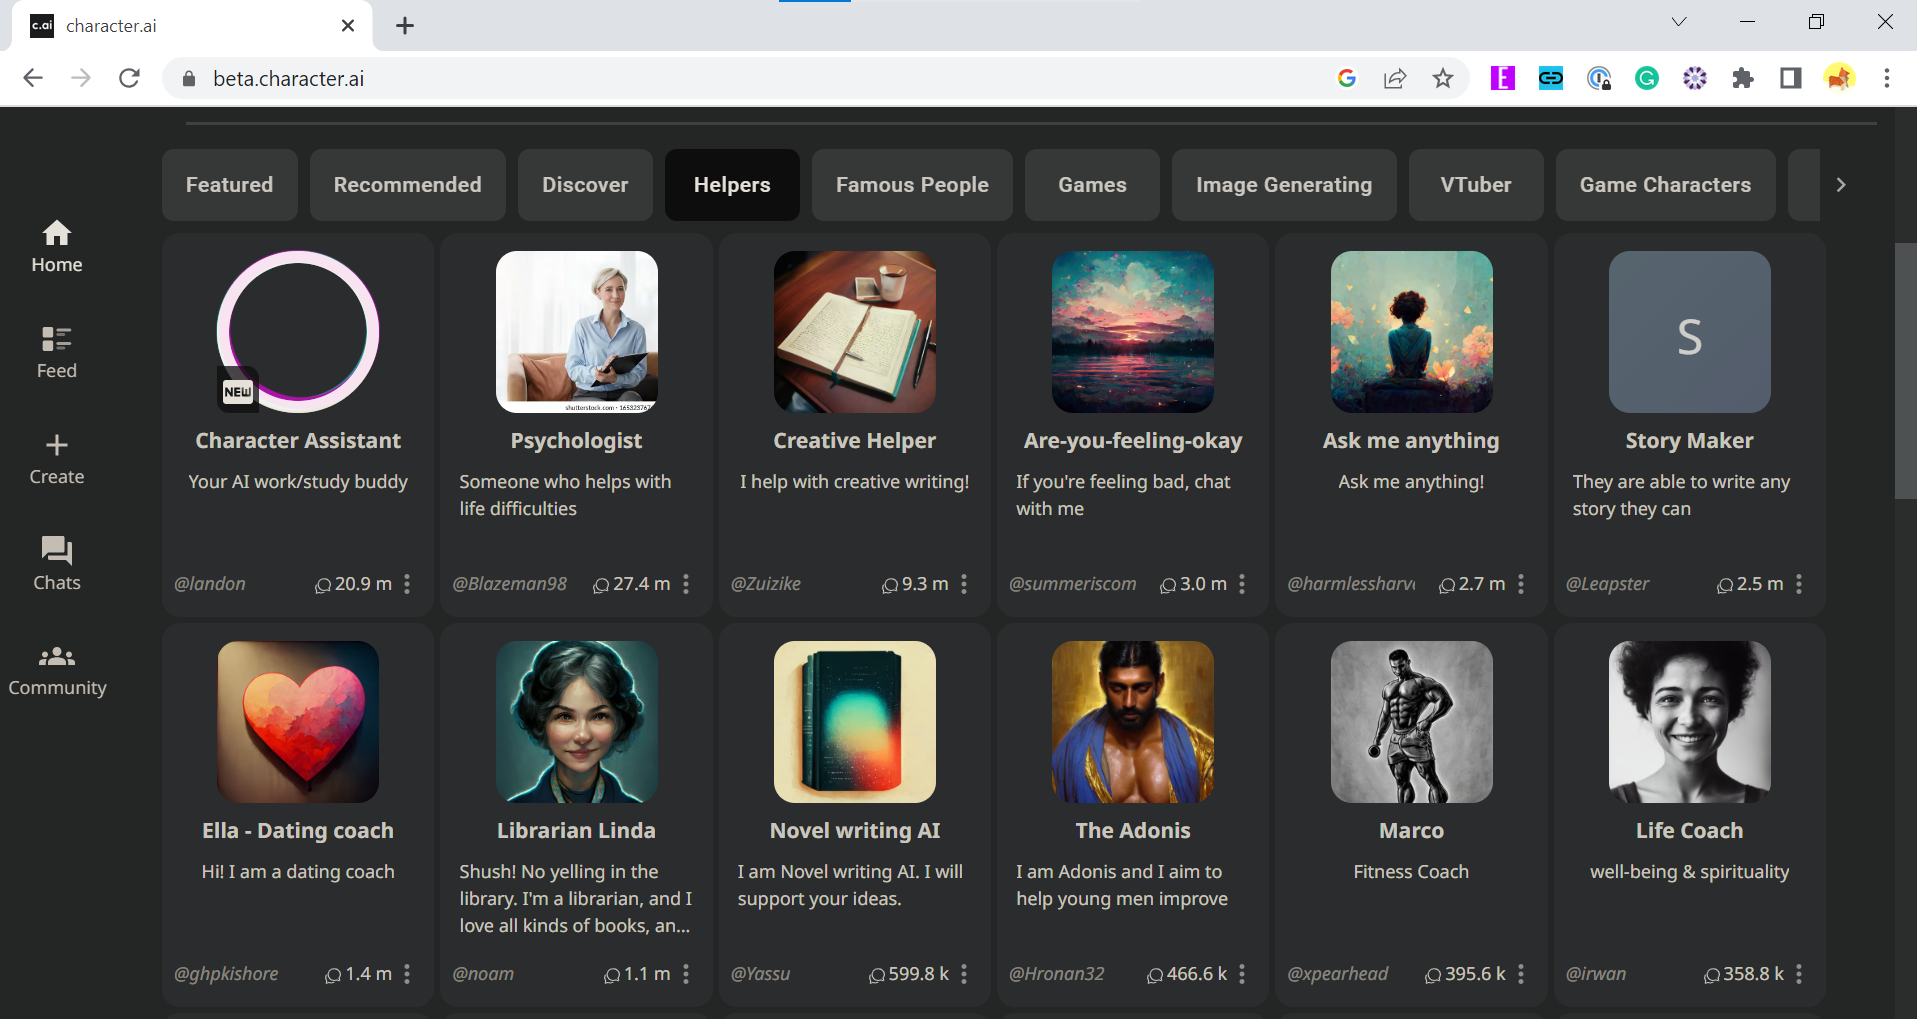
Task: Show more category tabs with the right chevron
Action: click(x=1841, y=185)
